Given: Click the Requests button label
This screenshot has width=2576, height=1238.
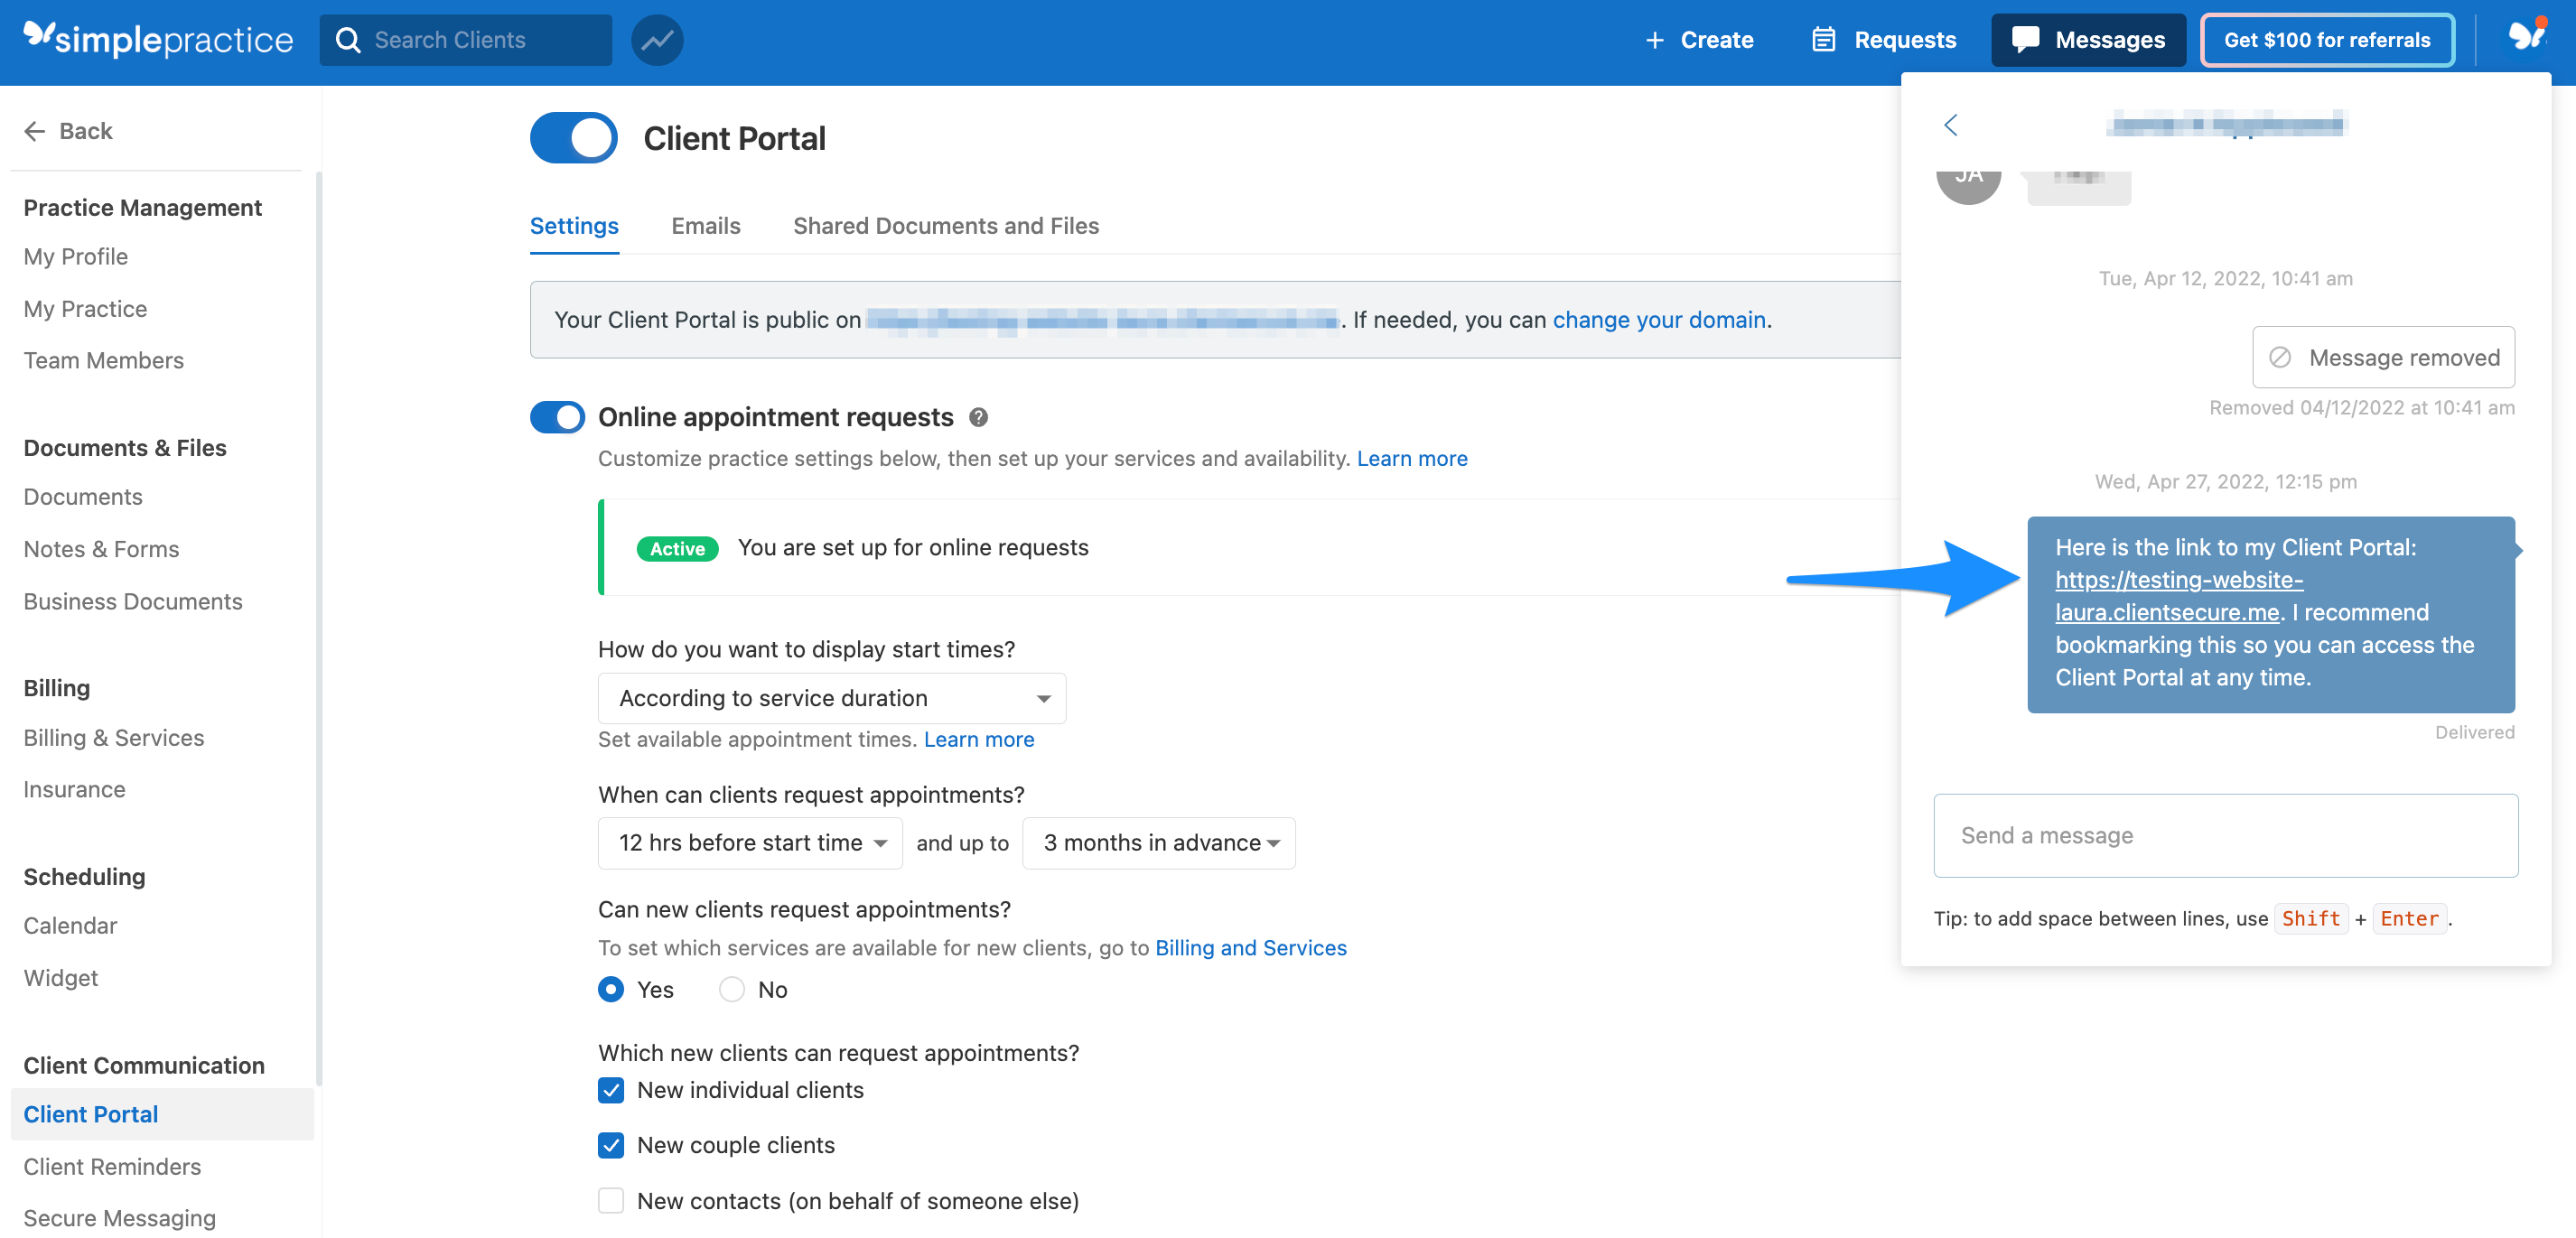Looking at the screenshot, I should (1905, 40).
